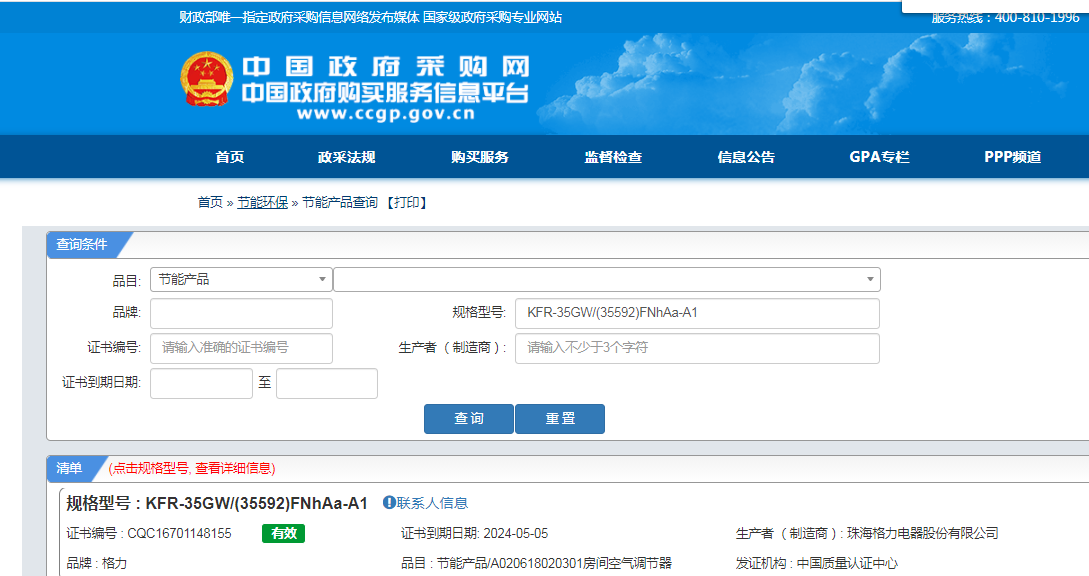This screenshot has width=1089, height=576.
Task: Follow the 节能环保 breadcrumb link
Action: pyautogui.click(x=263, y=202)
